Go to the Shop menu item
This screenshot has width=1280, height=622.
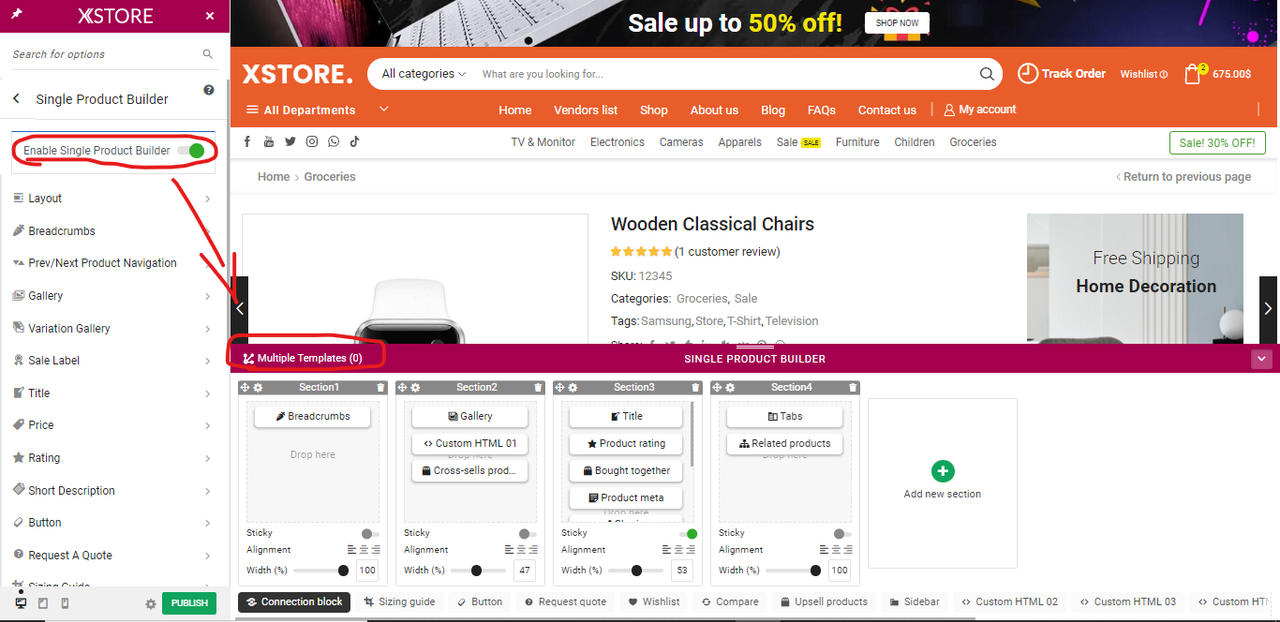click(654, 110)
